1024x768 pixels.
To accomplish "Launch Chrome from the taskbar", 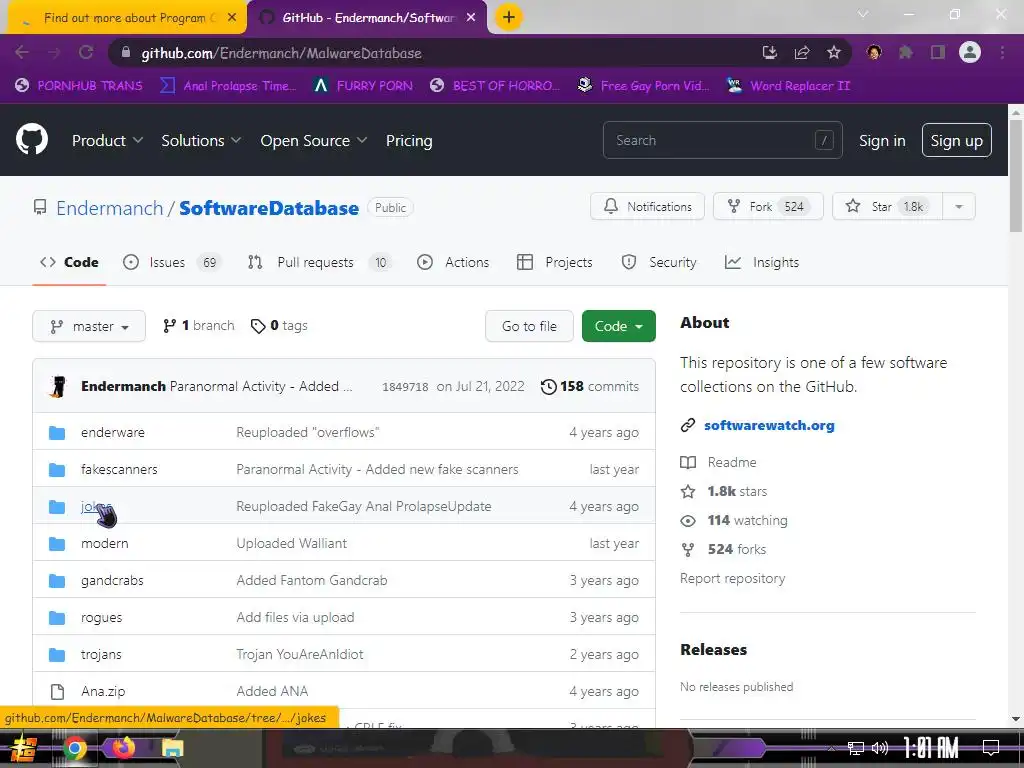I will pyautogui.click(x=74, y=748).
